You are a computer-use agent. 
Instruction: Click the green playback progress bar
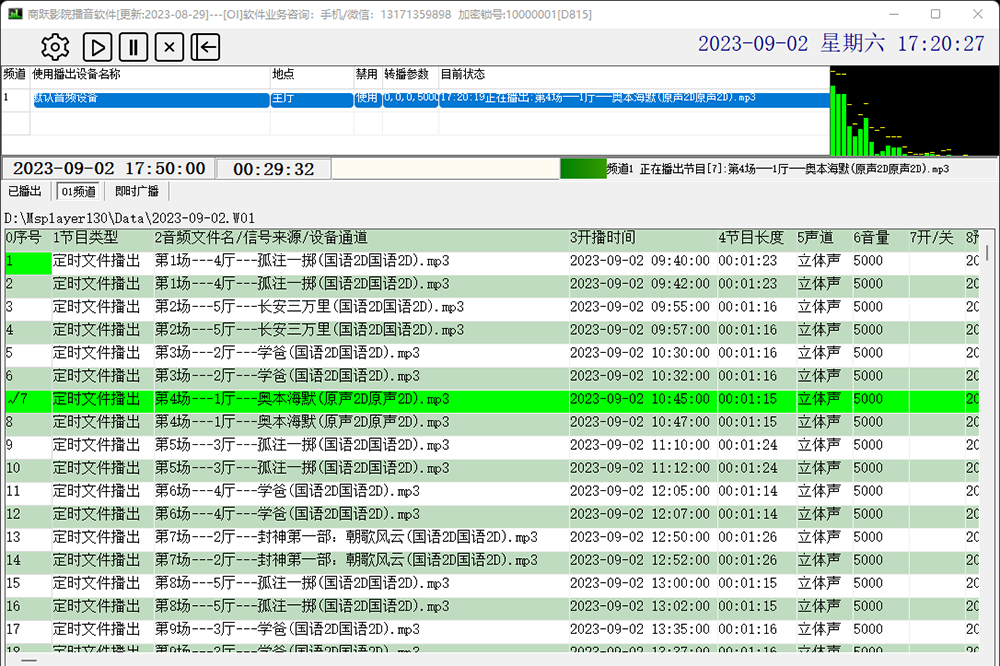(x=583, y=168)
